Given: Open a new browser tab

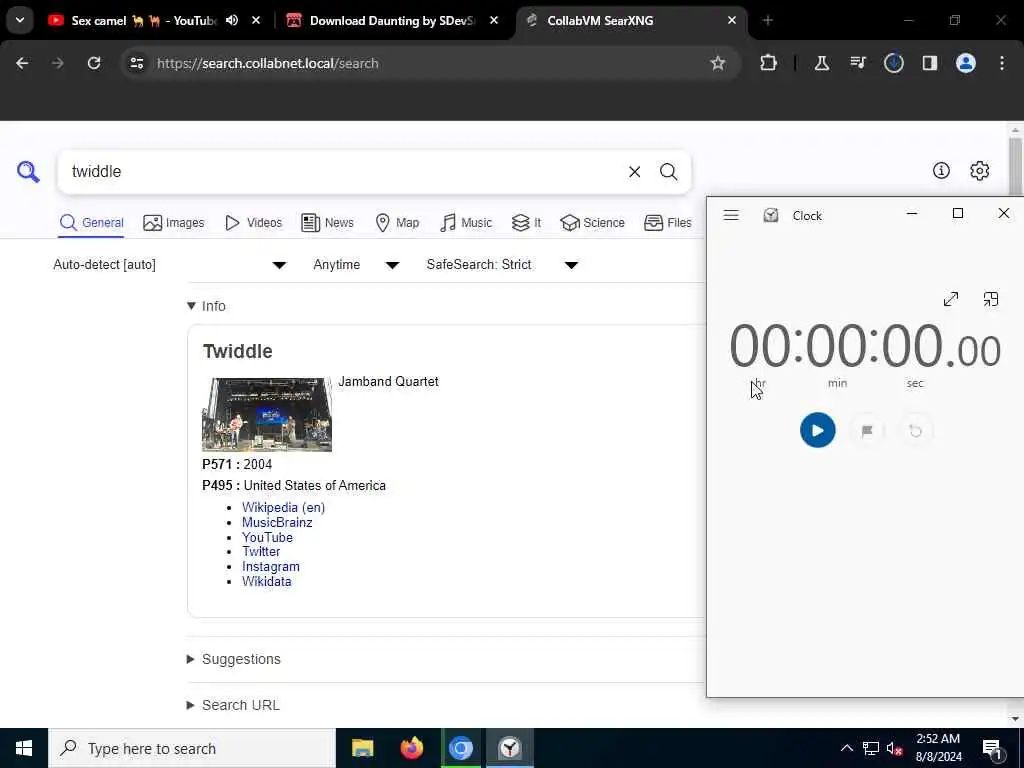Looking at the screenshot, I should click(767, 20).
